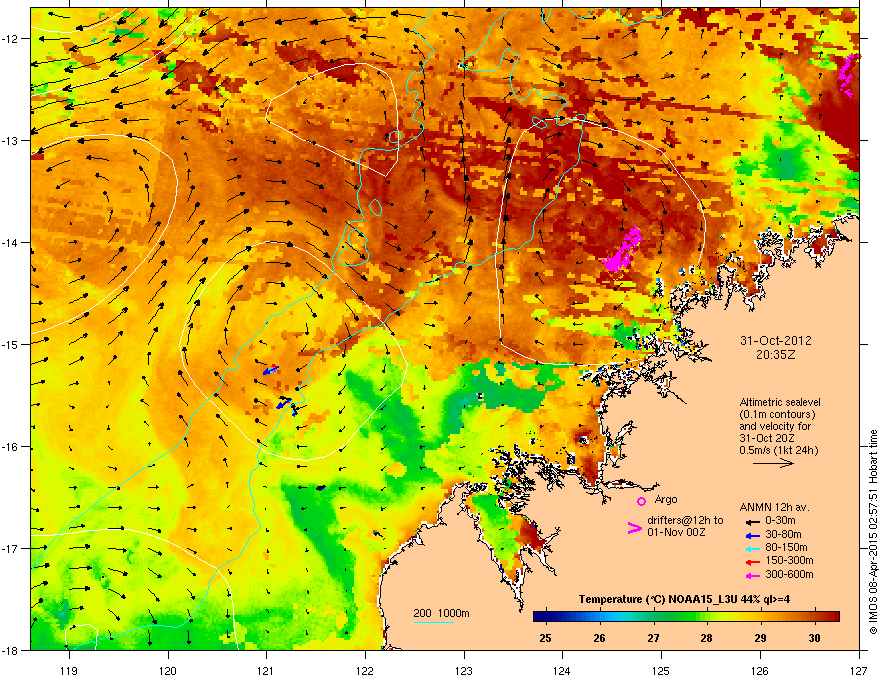Click the colorbar tick label '27'
This screenshot has width=880, height=680.
653,638
